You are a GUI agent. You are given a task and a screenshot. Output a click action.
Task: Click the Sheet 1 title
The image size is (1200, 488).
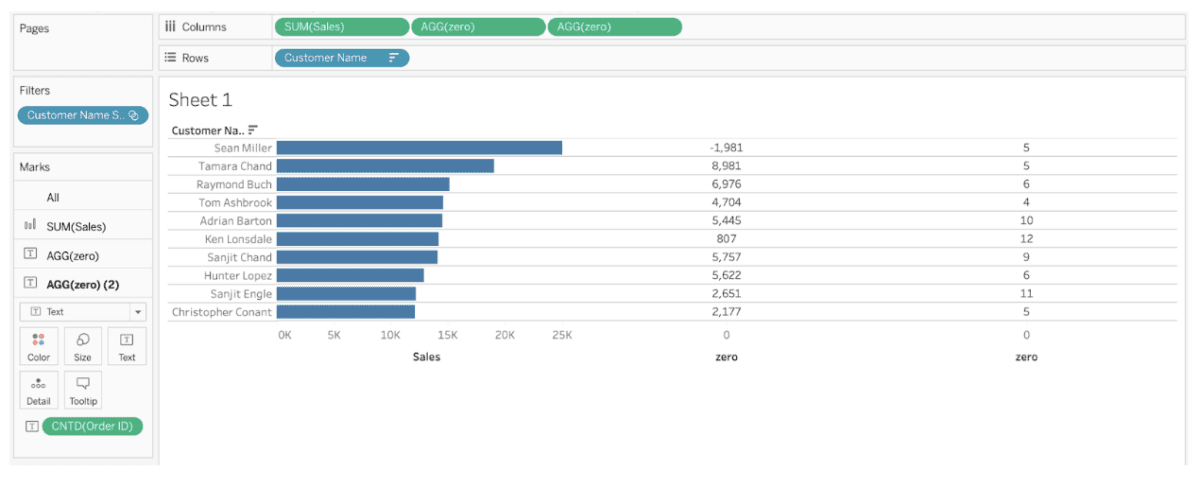[x=200, y=100]
